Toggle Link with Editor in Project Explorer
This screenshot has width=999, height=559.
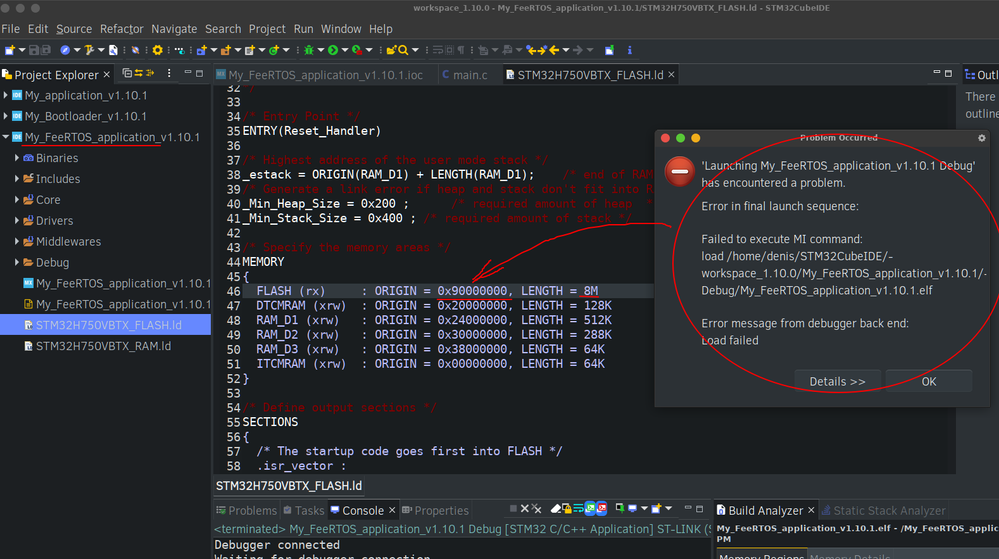point(138,73)
